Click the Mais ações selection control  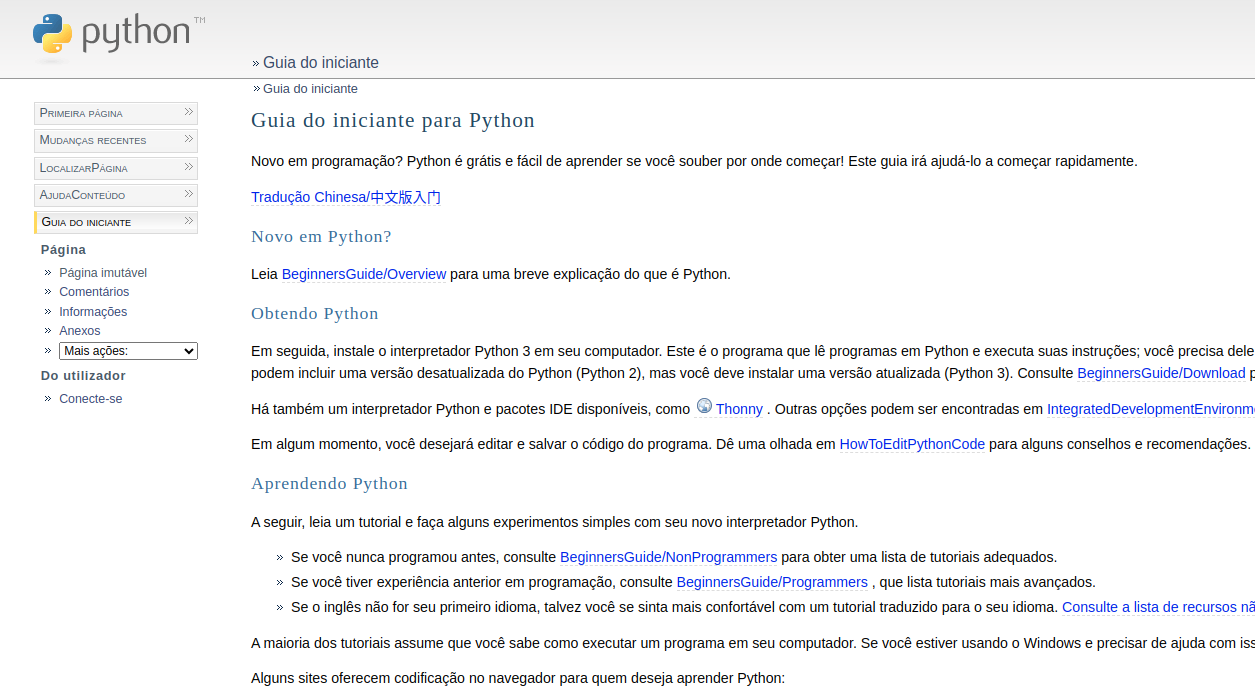(x=128, y=350)
